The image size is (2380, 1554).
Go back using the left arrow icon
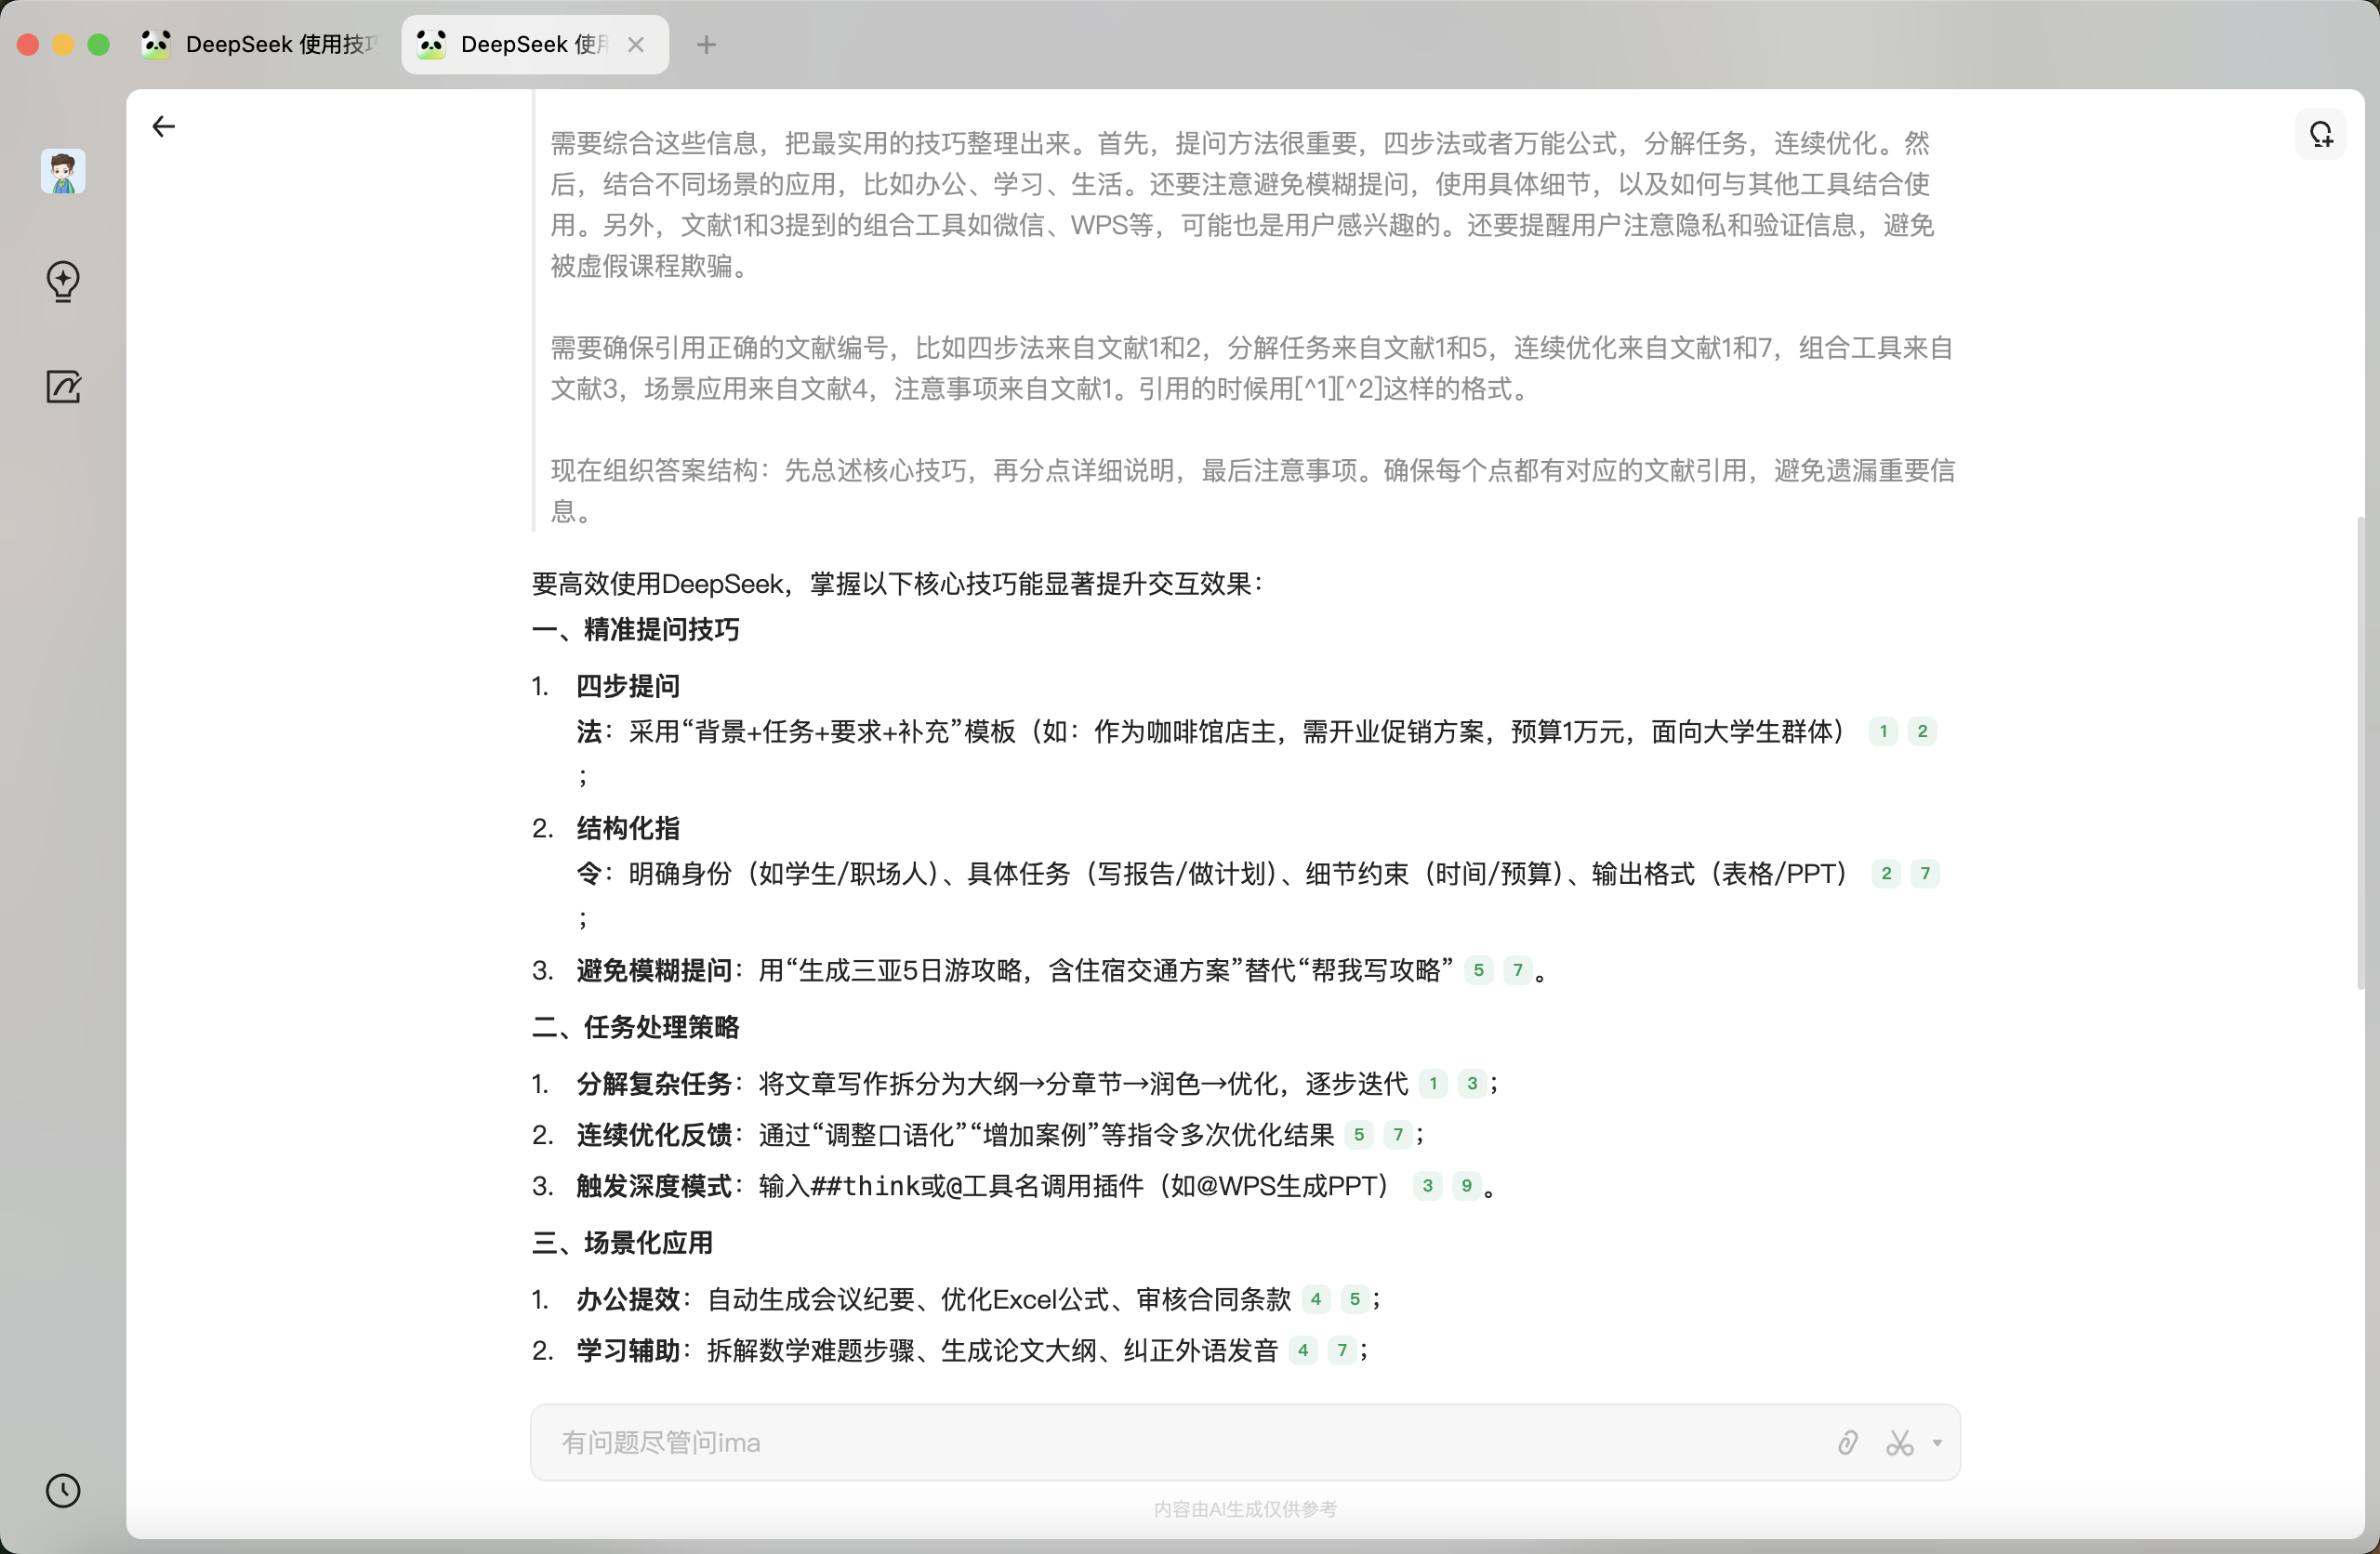pyautogui.click(x=163, y=126)
